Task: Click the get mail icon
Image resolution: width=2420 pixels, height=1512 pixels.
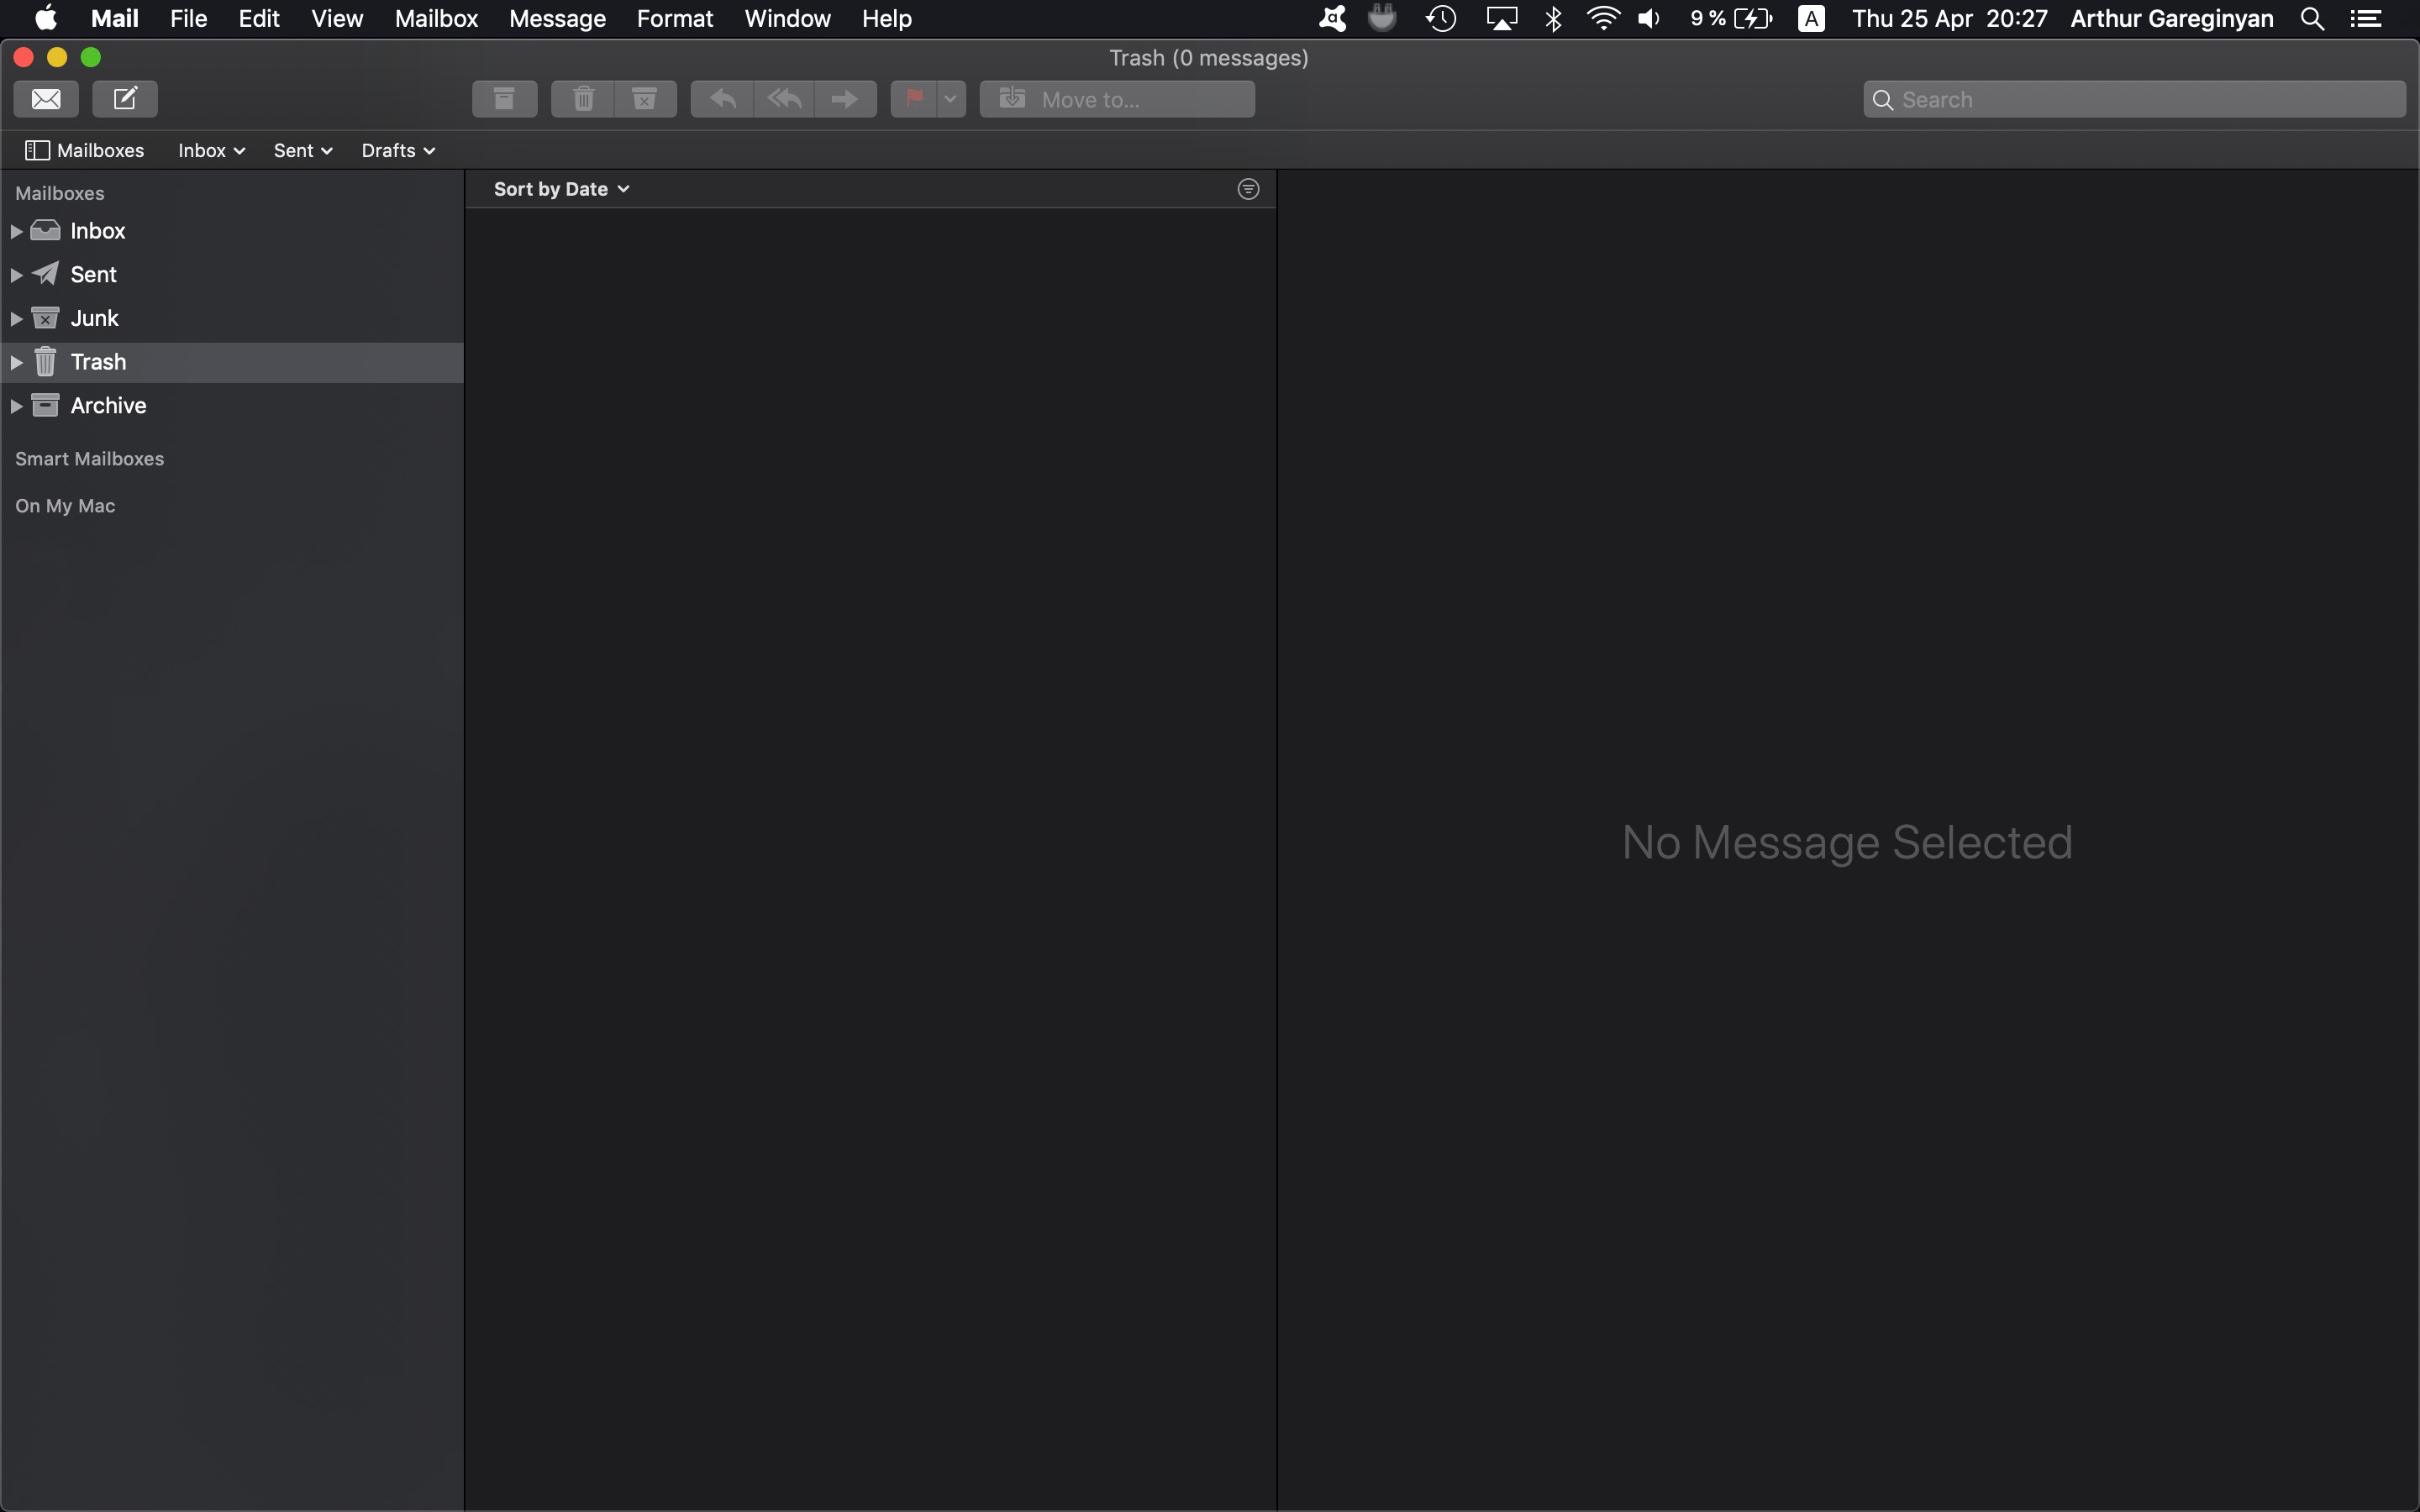Action: pos(47,97)
